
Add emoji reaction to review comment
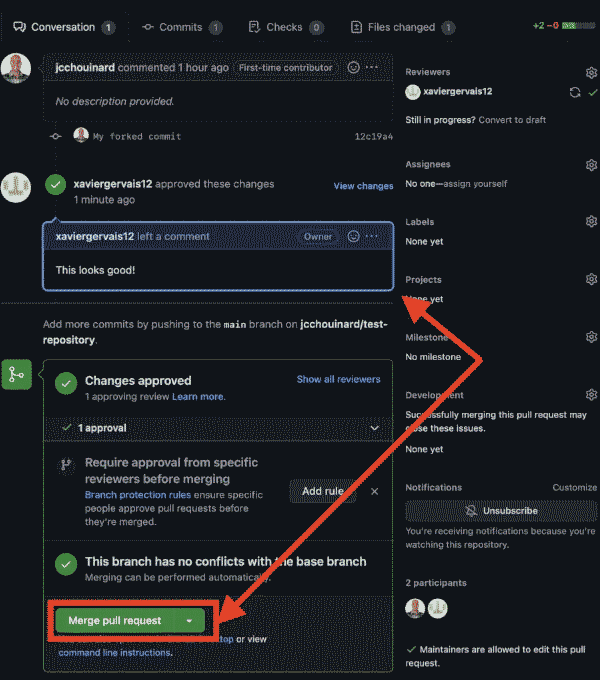point(353,237)
